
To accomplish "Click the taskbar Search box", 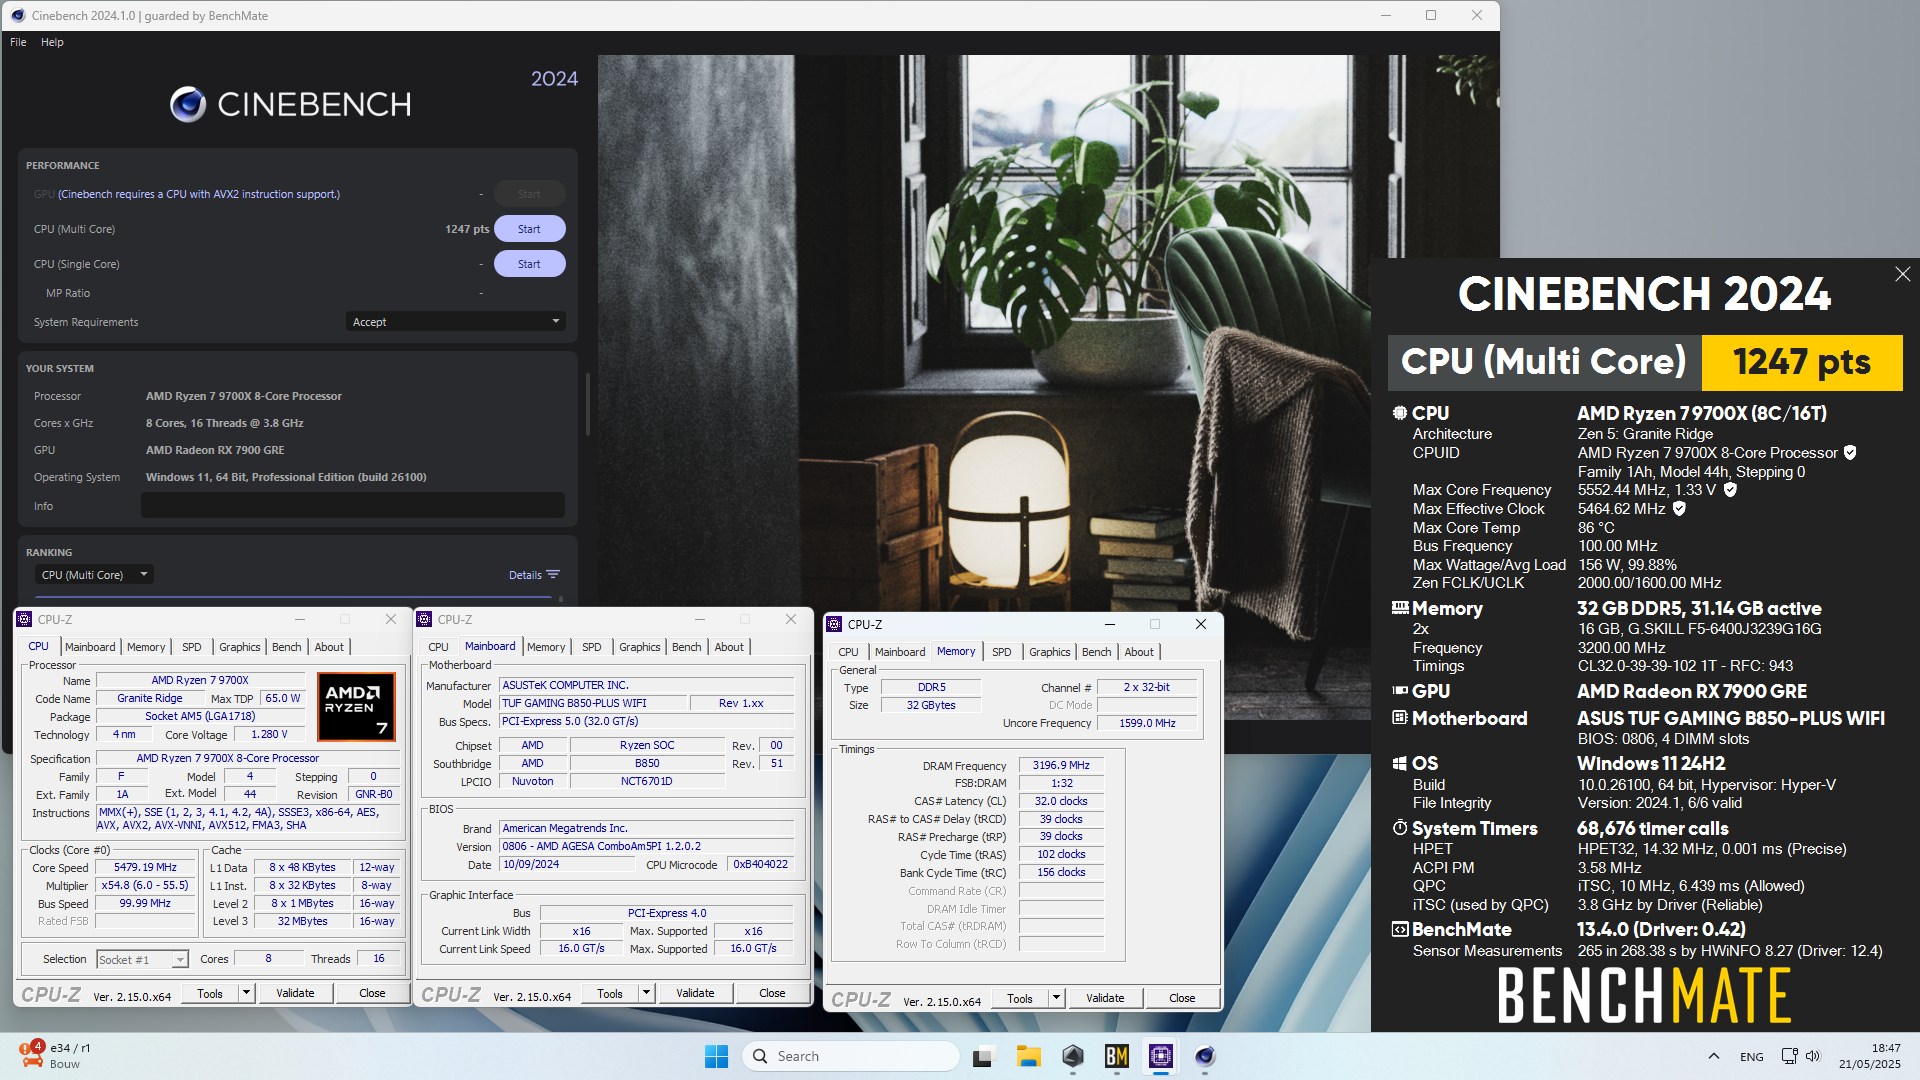I will [x=850, y=1056].
